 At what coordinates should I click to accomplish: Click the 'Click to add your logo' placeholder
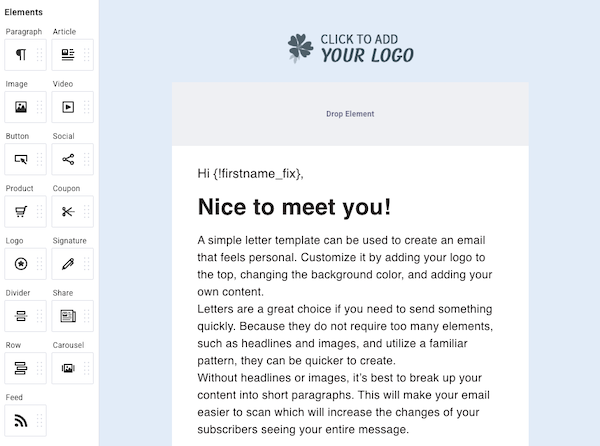(x=350, y=47)
